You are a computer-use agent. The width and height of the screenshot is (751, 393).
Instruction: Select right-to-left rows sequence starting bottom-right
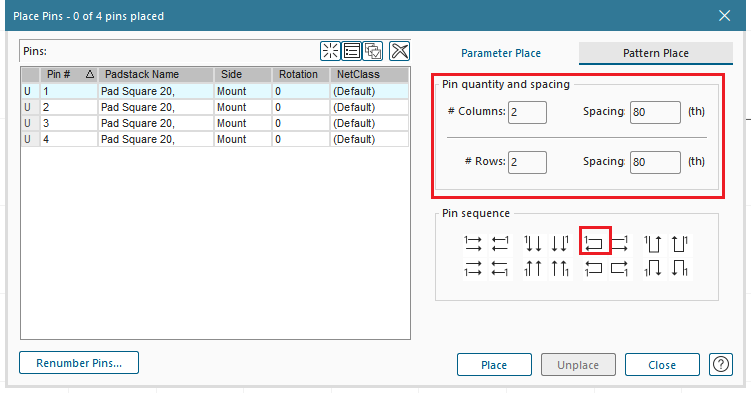(500, 269)
